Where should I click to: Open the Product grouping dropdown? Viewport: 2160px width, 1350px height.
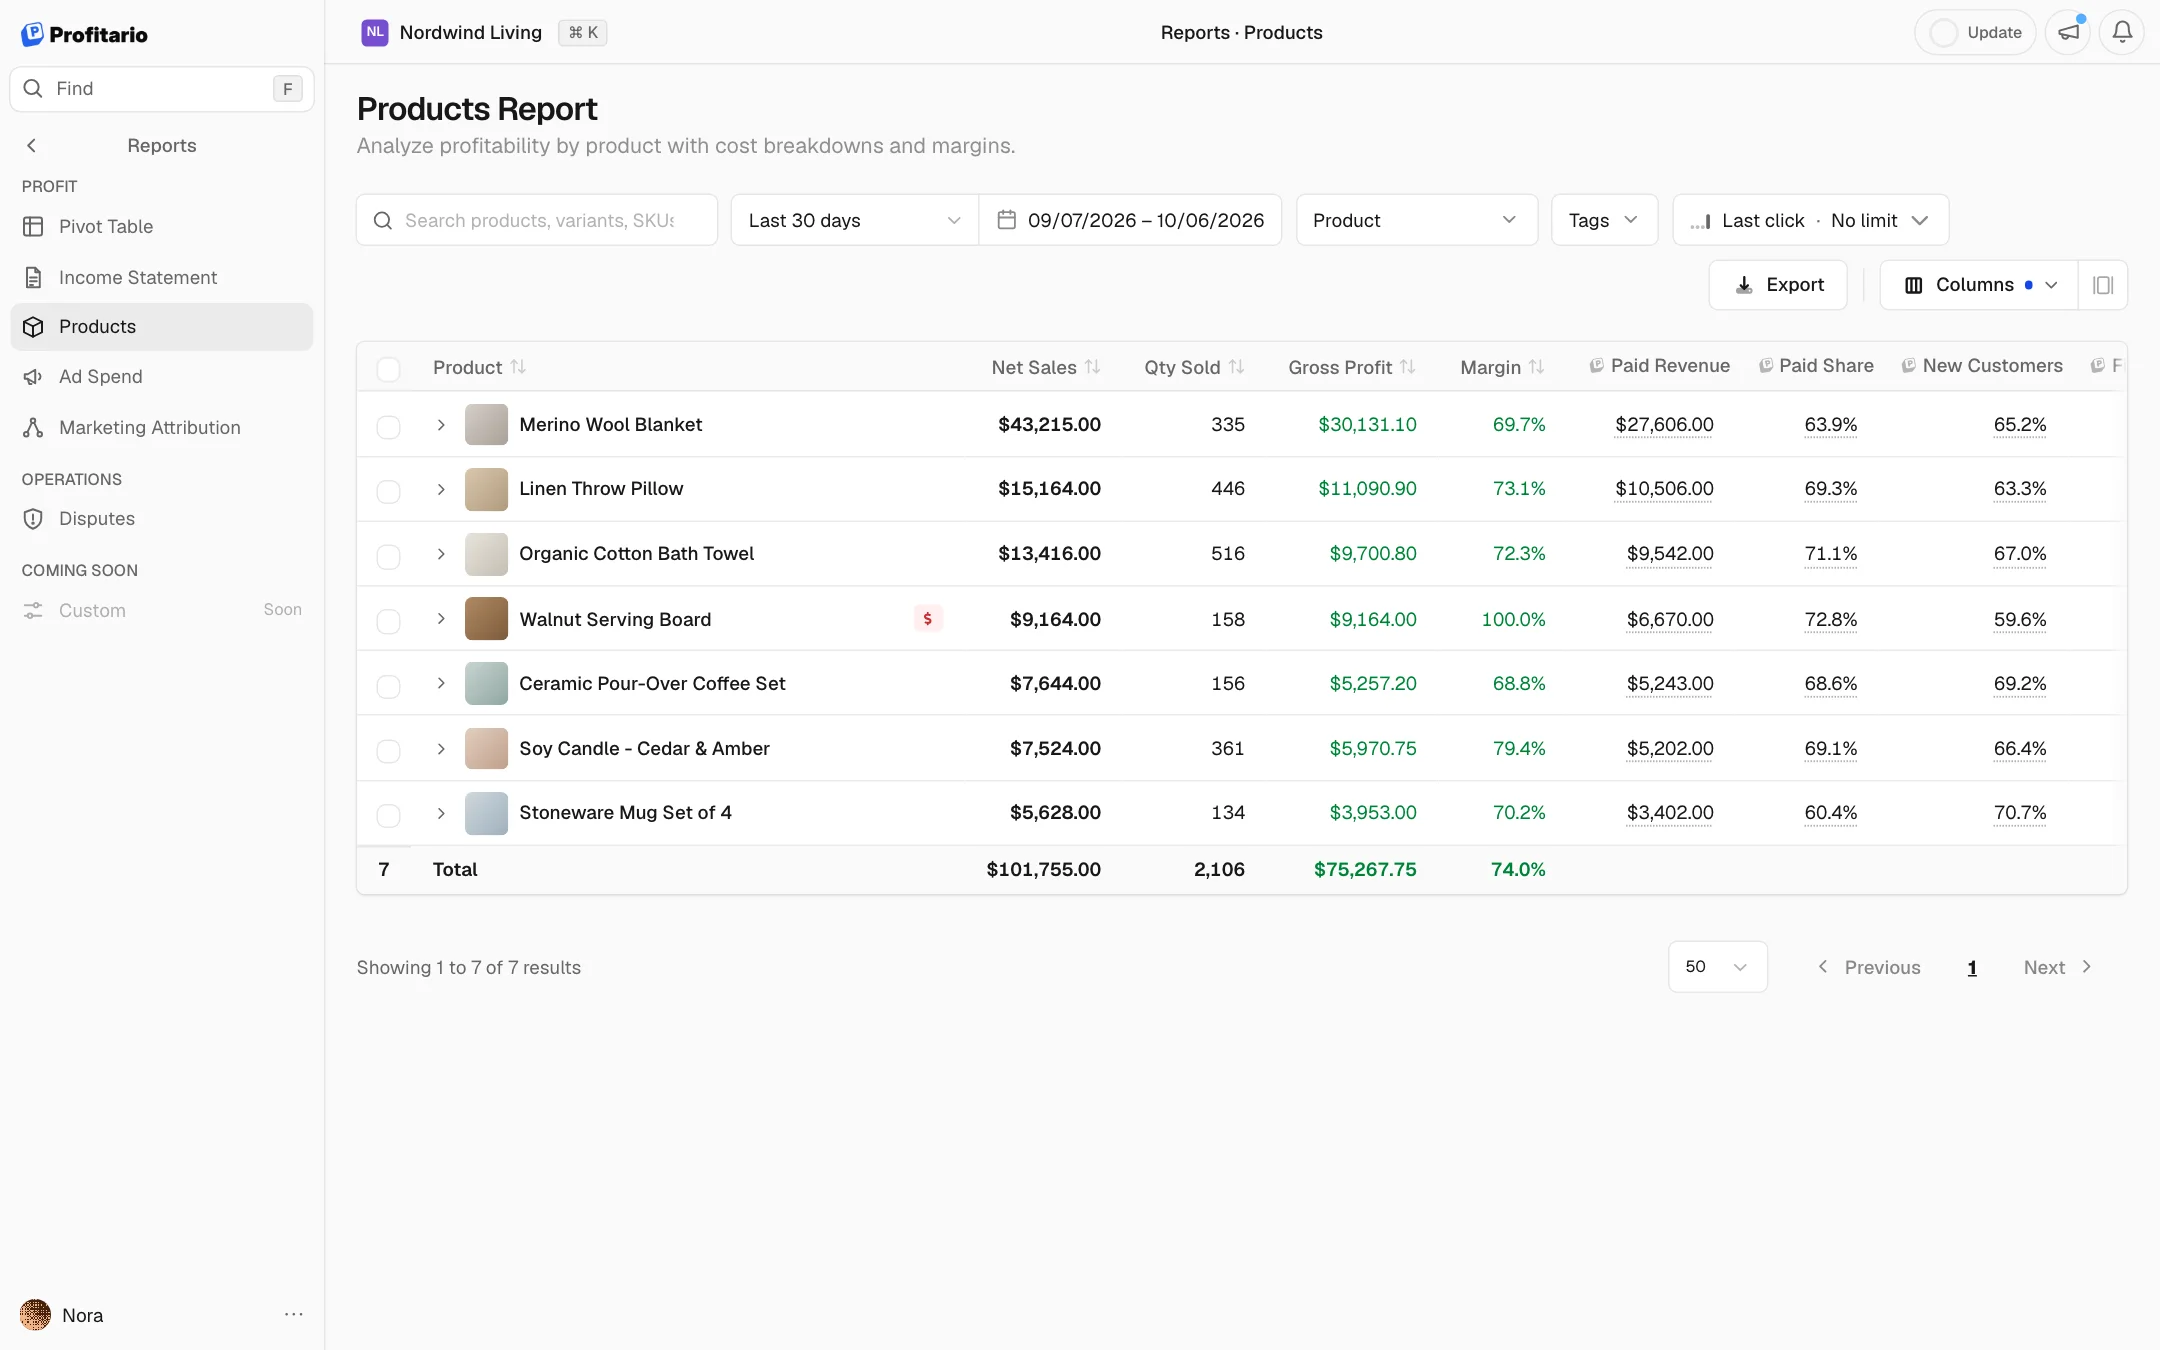coord(1416,220)
